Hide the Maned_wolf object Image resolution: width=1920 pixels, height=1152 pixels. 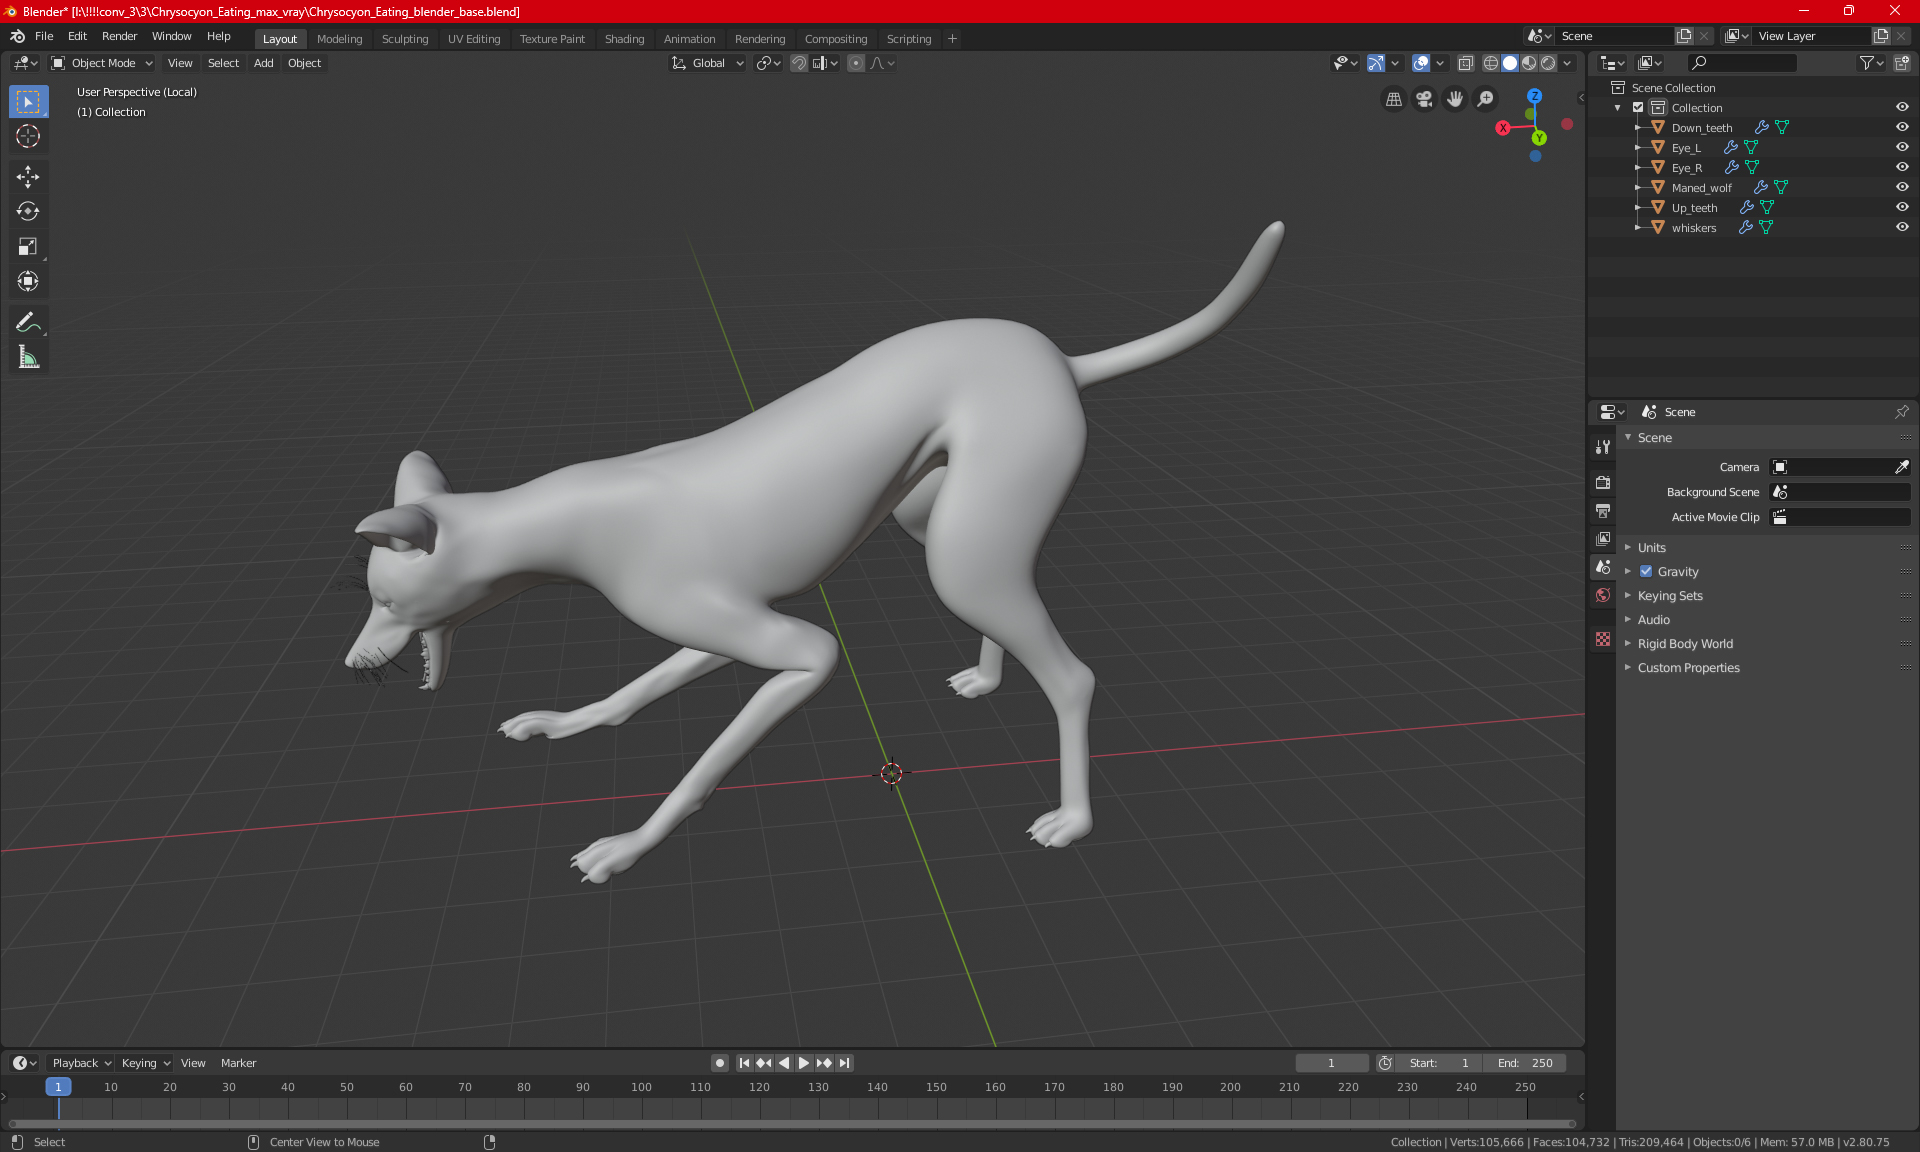coord(1902,187)
